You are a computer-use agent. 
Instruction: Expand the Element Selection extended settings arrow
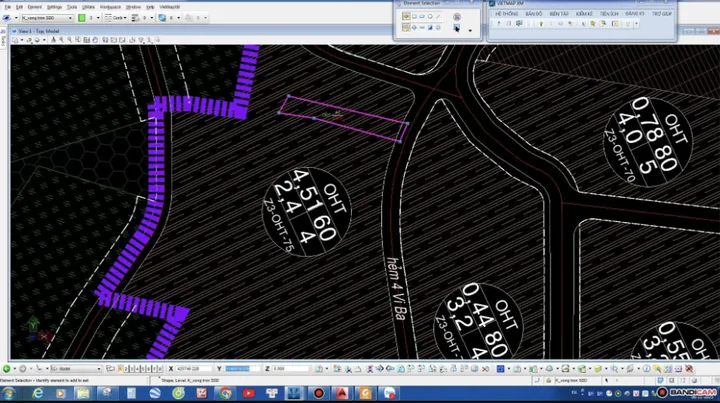(470, 30)
